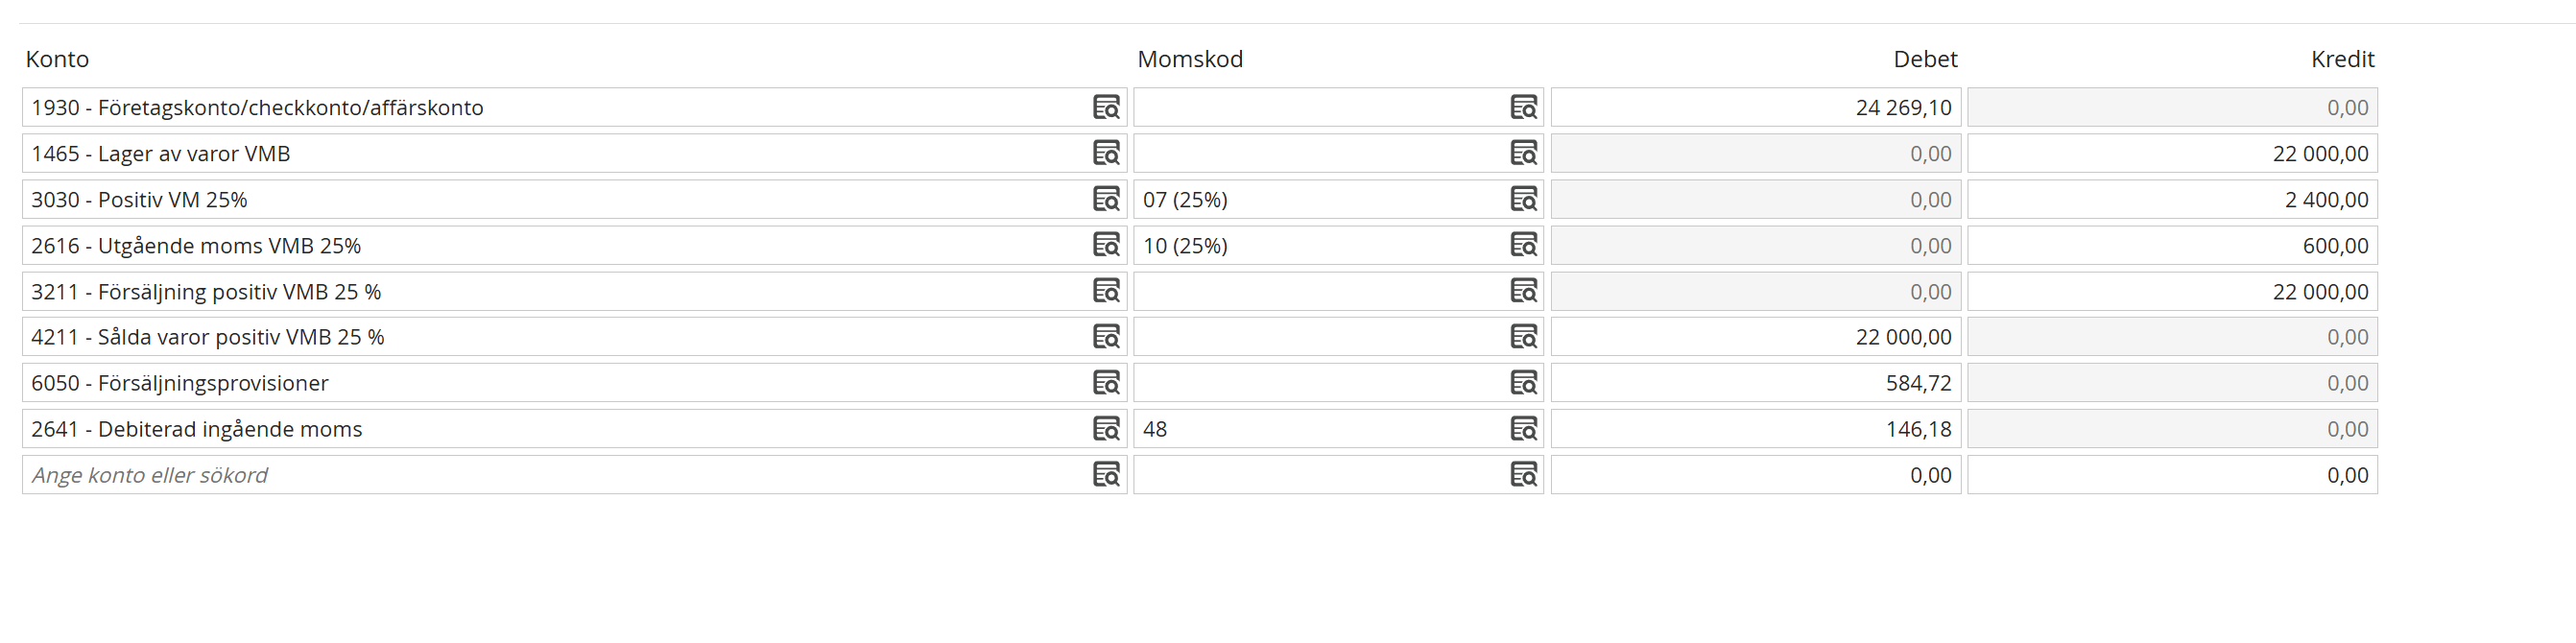The height and width of the screenshot is (643, 2576).
Task: Open account search icon in empty bottom row
Action: pos(1105,475)
